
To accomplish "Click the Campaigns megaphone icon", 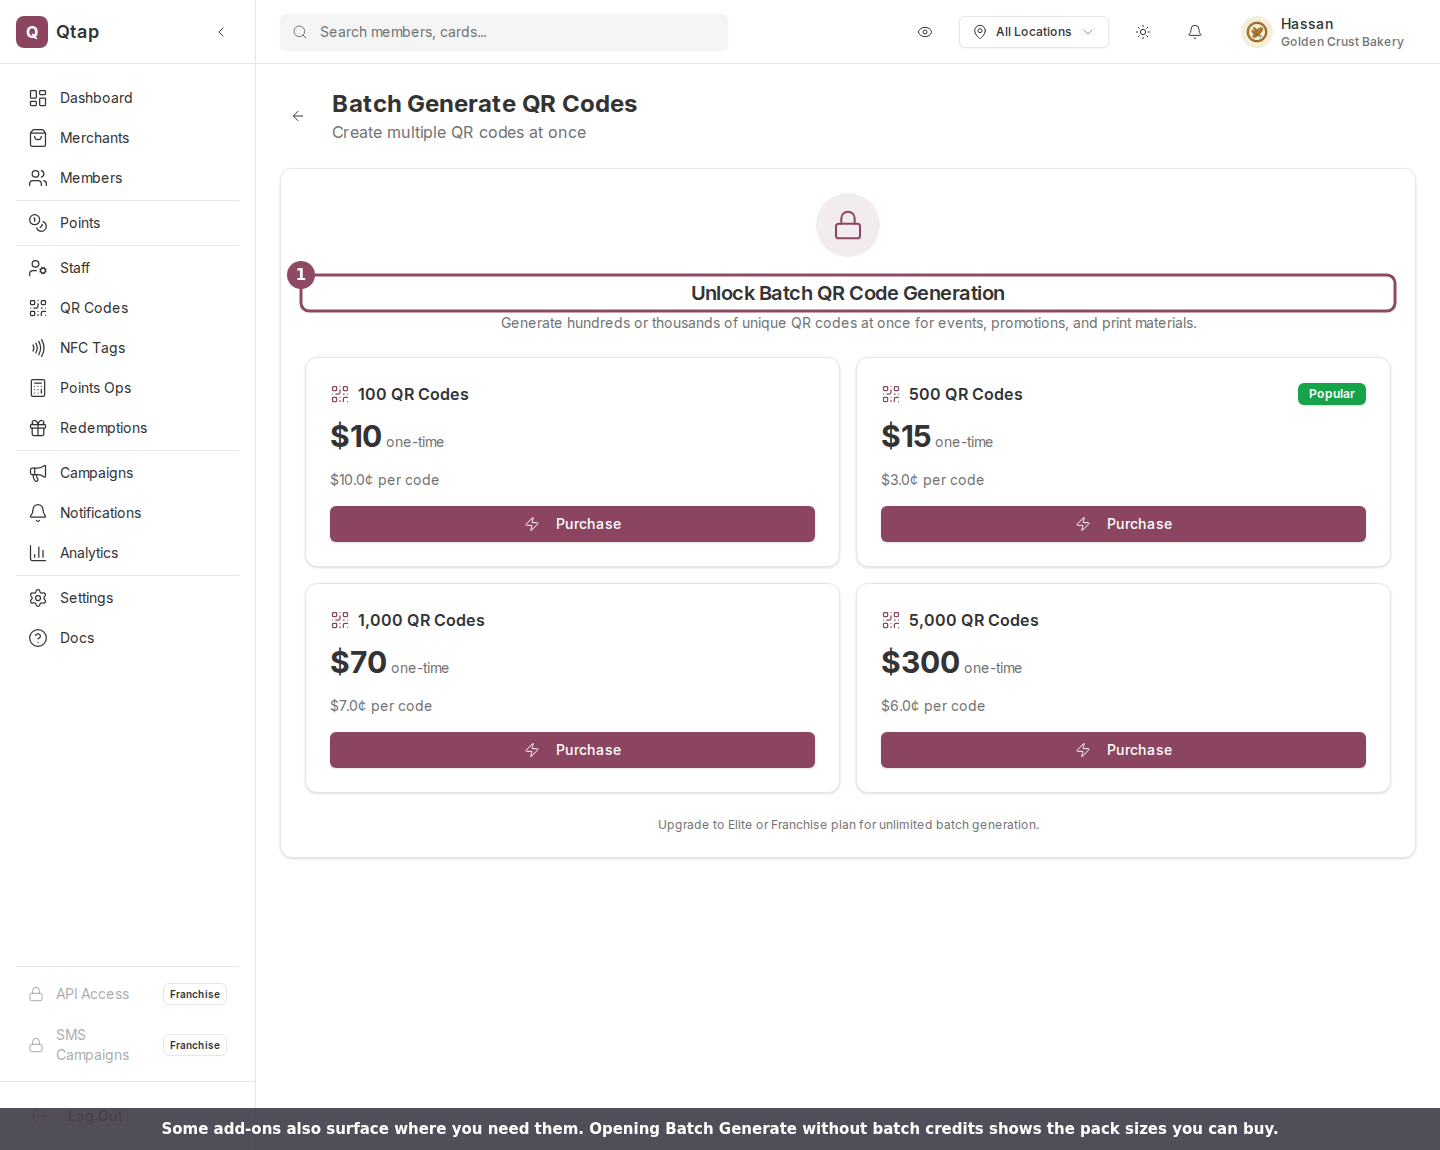I will click(38, 473).
